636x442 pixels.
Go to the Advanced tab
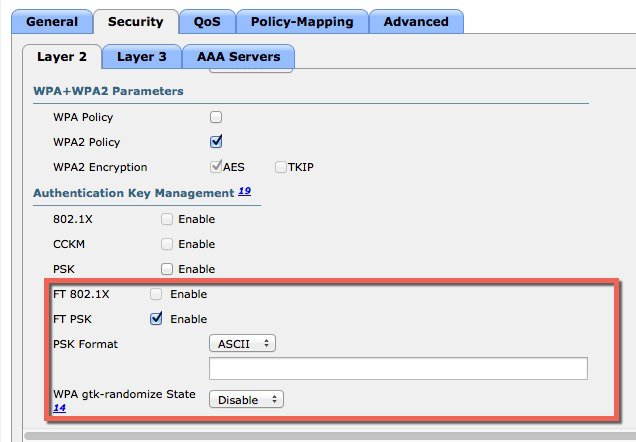click(x=416, y=22)
